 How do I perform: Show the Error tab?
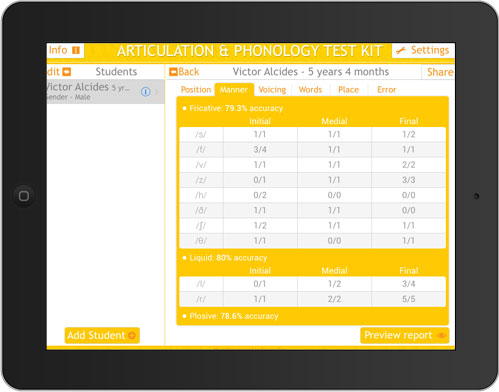point(387,90)
